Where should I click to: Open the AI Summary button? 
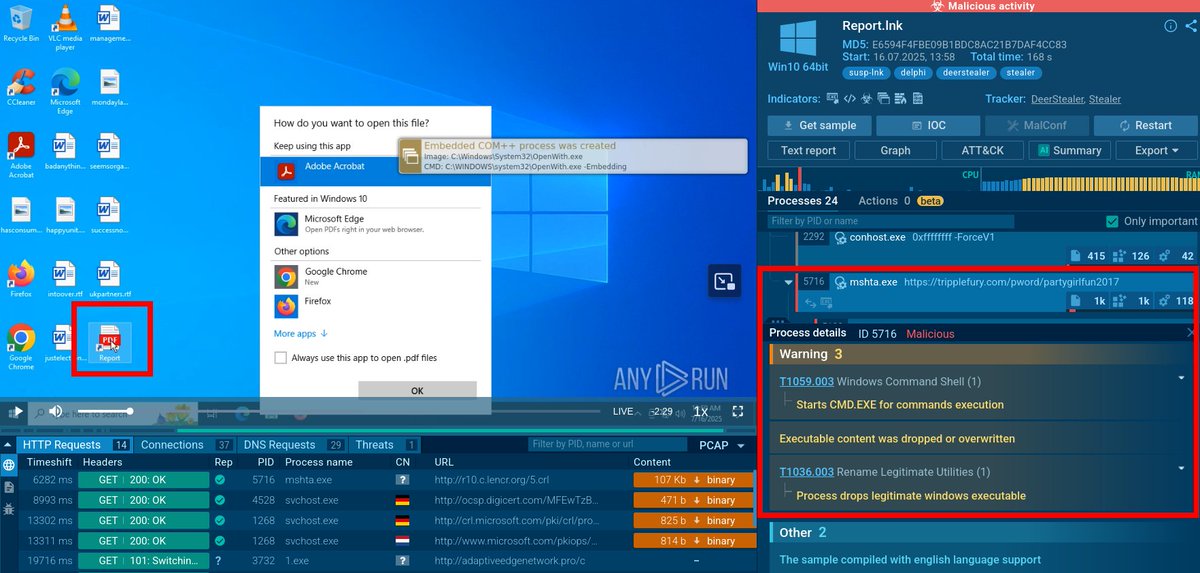click(x=1069, y=150)
